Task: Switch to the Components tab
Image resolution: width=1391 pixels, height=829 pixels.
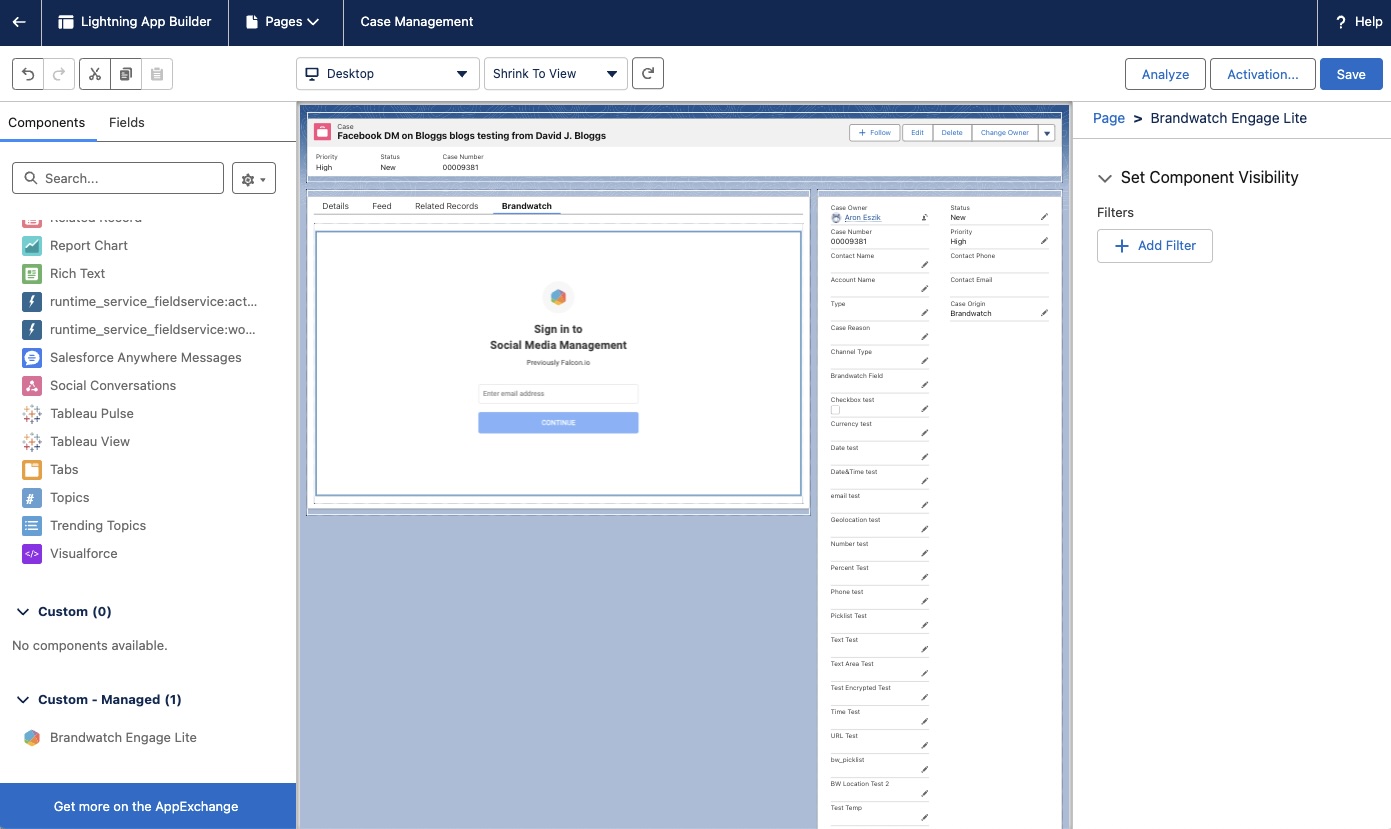Action: pos(47,122)
